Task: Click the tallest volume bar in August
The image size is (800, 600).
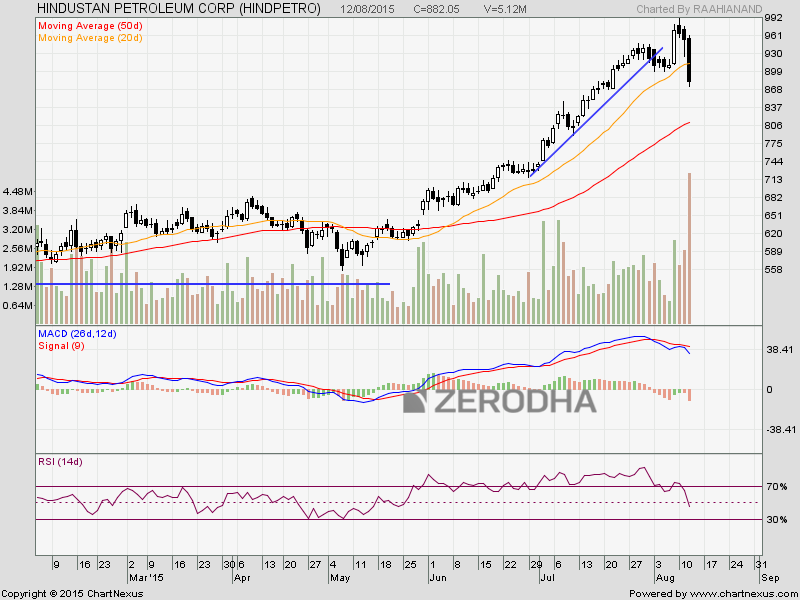Action: tap(689, 248)
